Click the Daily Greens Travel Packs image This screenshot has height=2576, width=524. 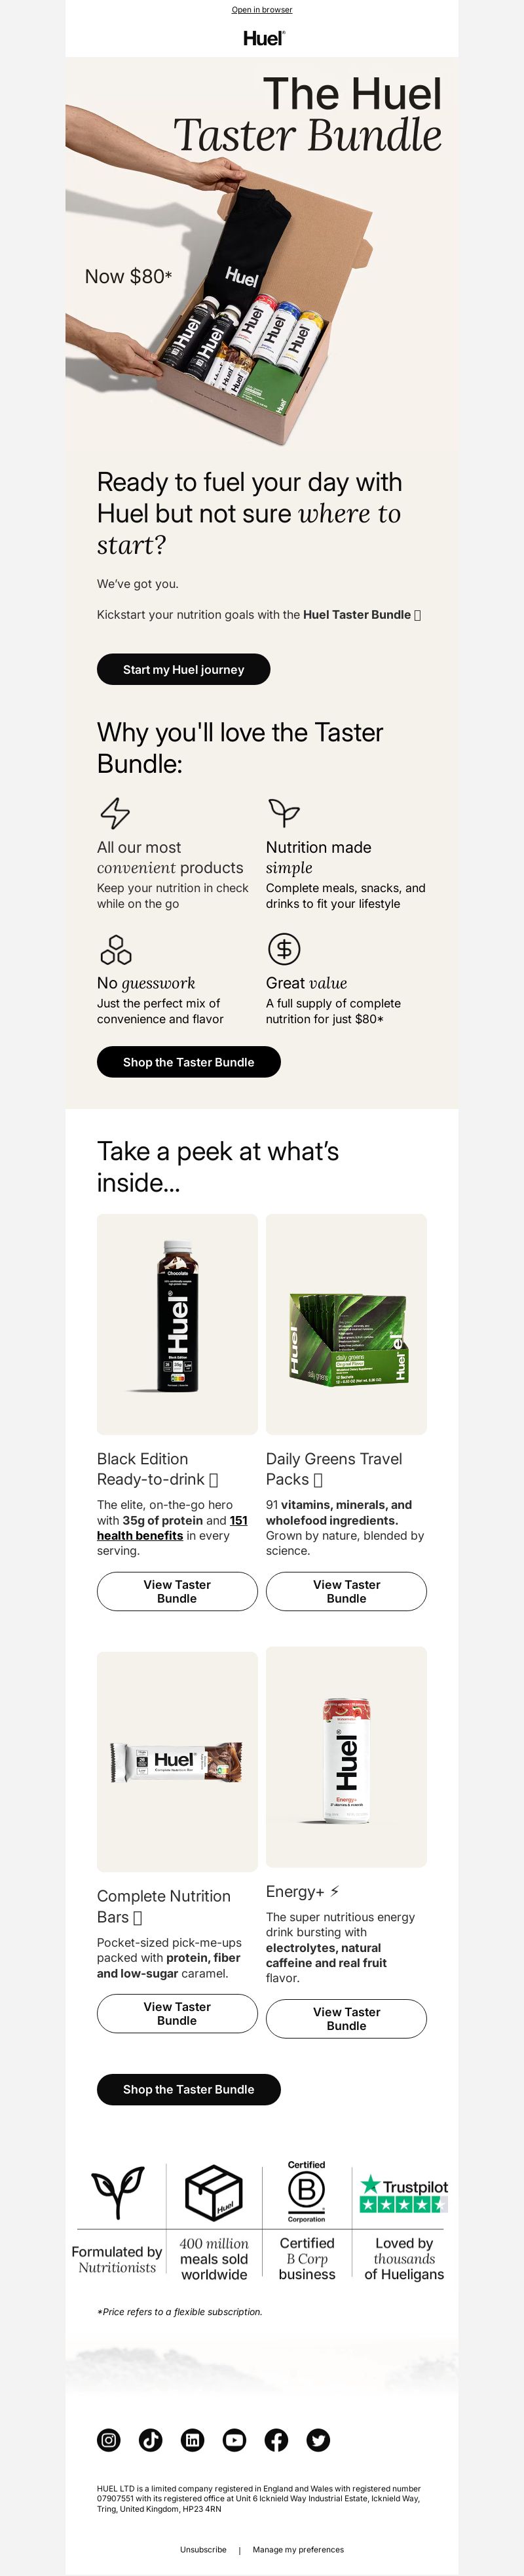(x=346, y=1324)
